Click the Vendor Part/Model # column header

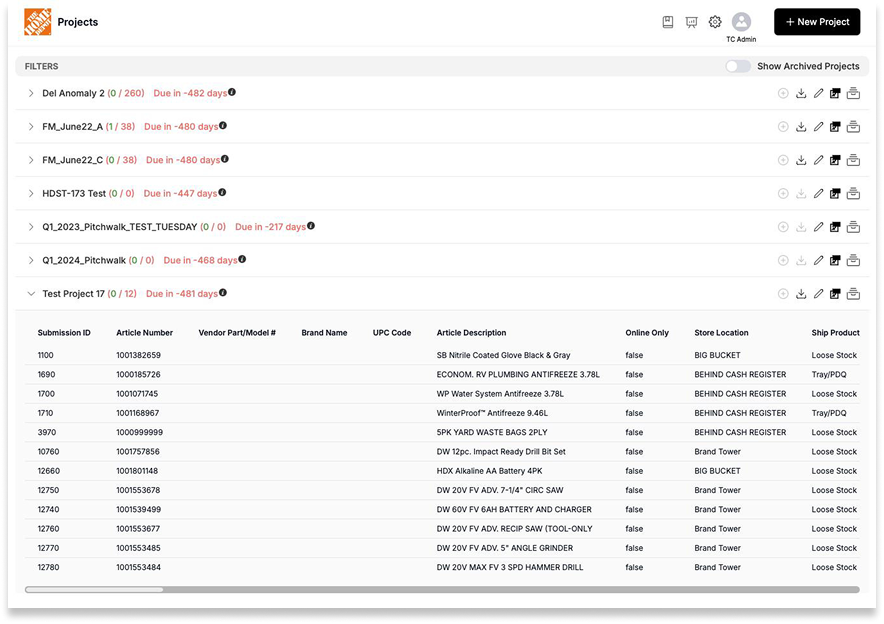tap(237, 333)
